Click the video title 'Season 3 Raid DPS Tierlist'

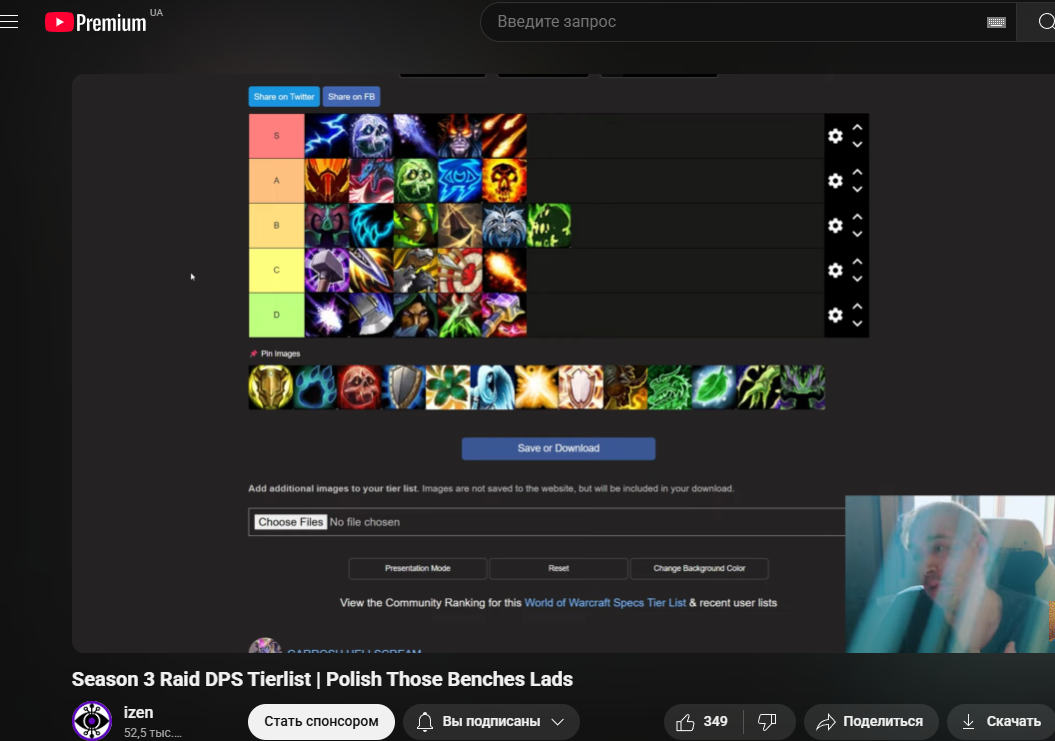[x=322, y=679]
